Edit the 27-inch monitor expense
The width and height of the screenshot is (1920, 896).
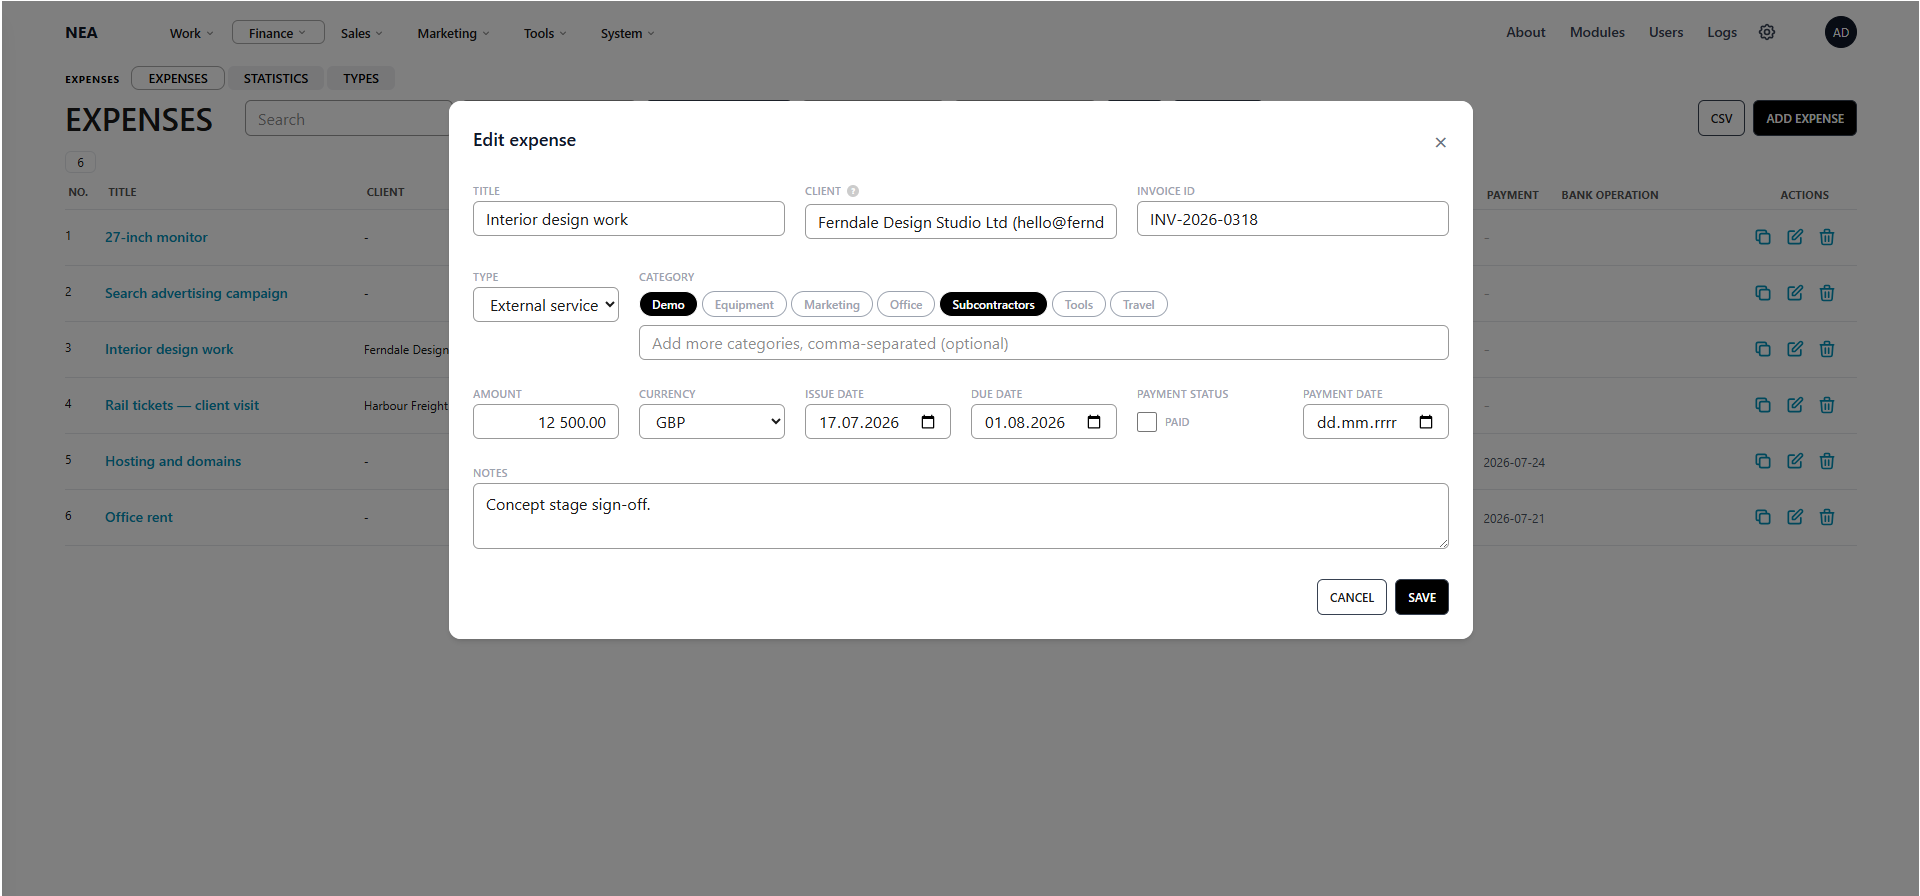click(1795, 237)
